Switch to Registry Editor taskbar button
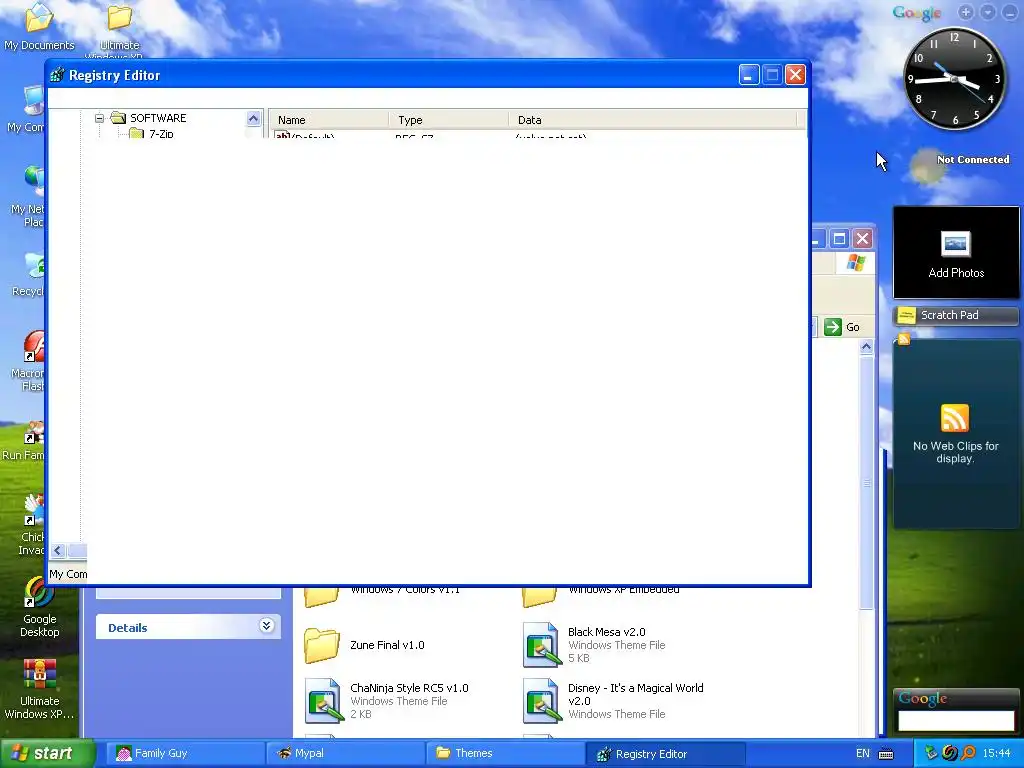 665,754
